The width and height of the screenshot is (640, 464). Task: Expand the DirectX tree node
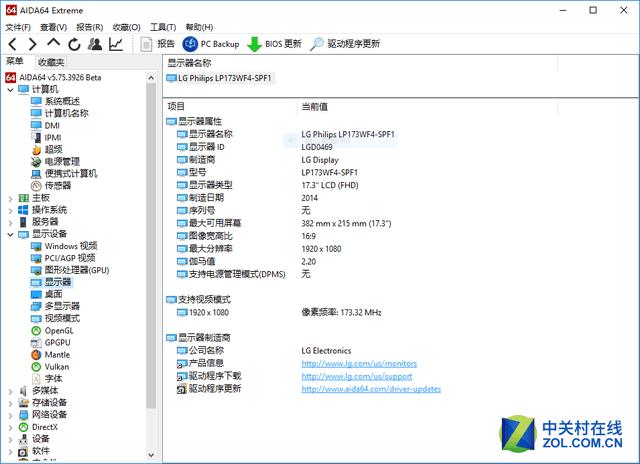(10, 428)
